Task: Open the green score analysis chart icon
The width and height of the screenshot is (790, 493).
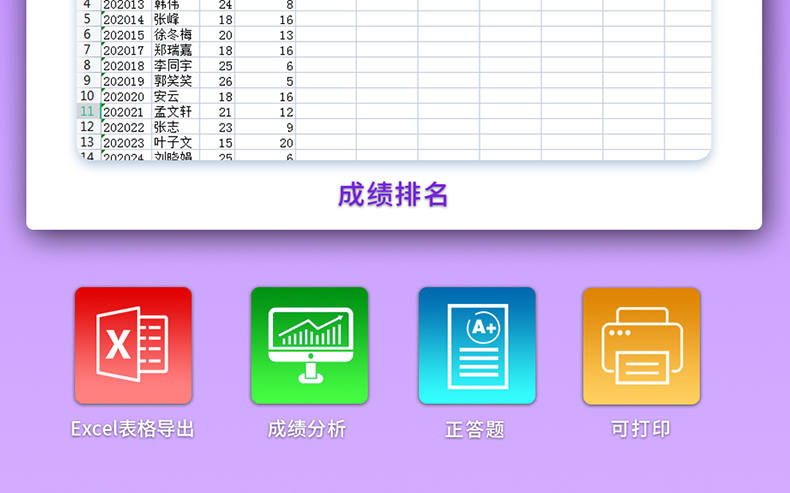Action: (309, 345)
